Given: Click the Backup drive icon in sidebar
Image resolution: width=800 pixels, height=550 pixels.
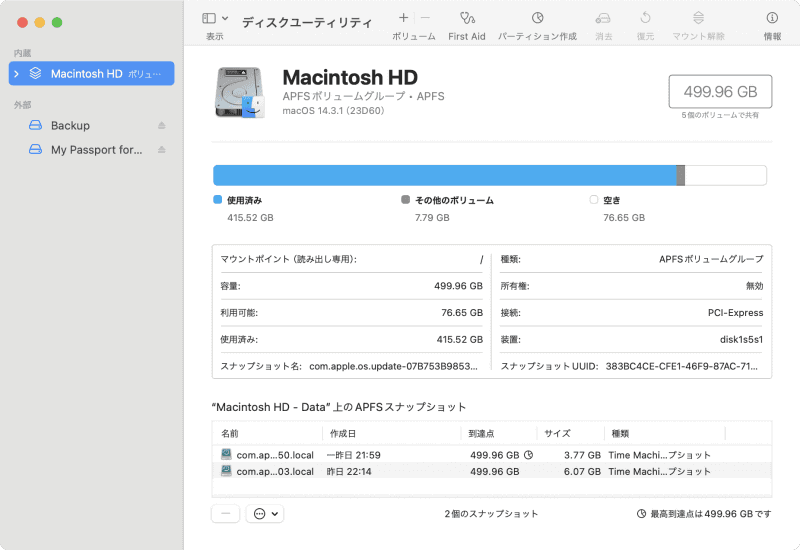Looking at the screenshot, I should [35, 126].
